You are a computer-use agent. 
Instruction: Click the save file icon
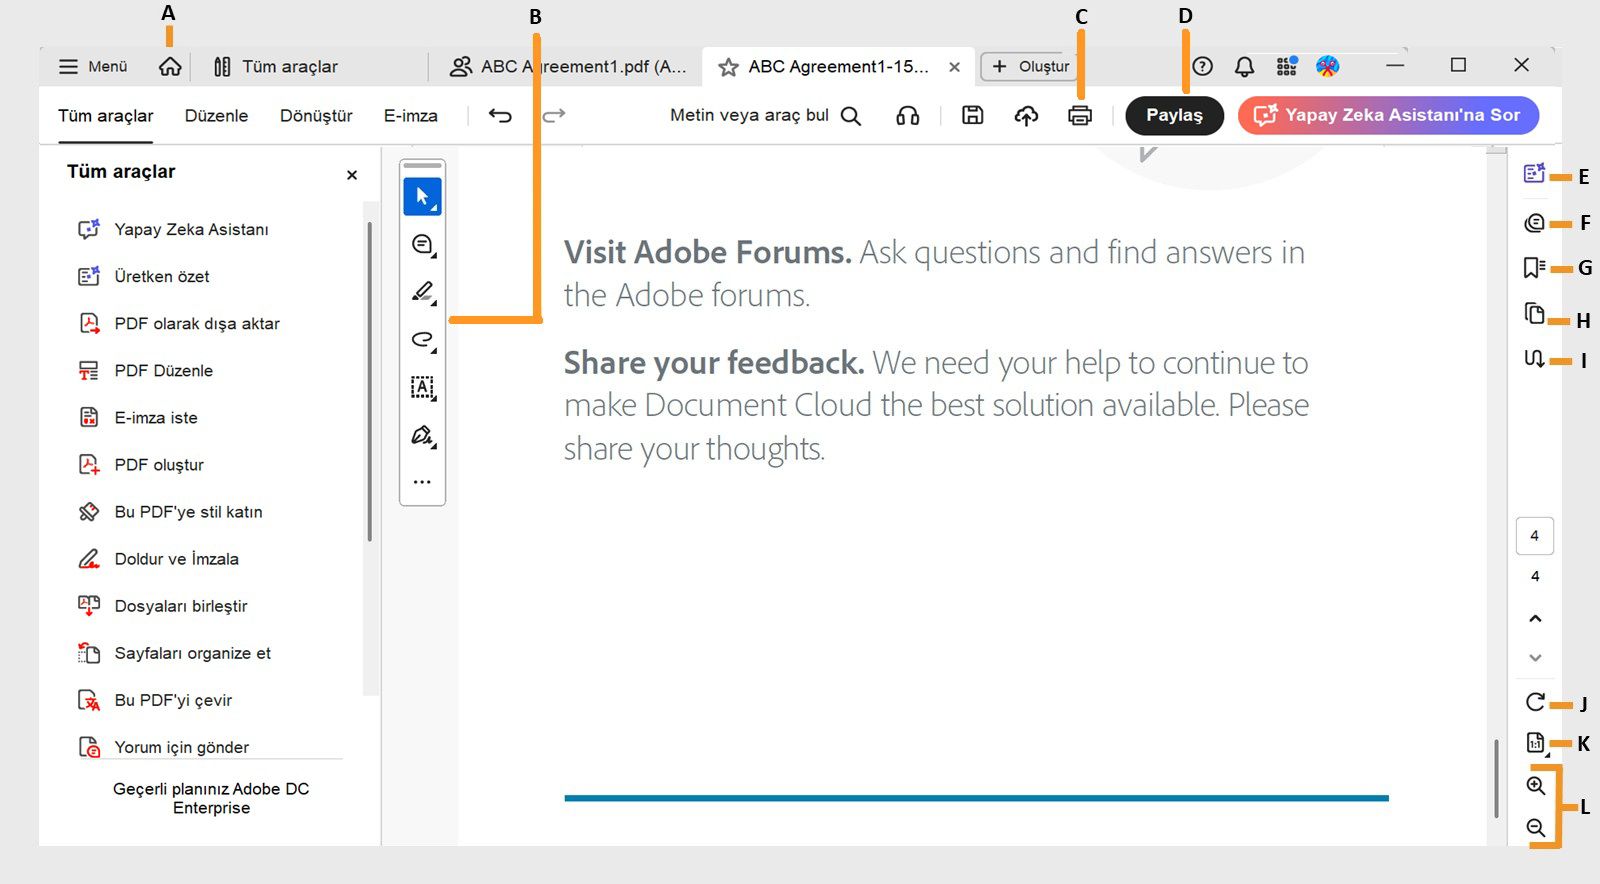pos(972,116)
